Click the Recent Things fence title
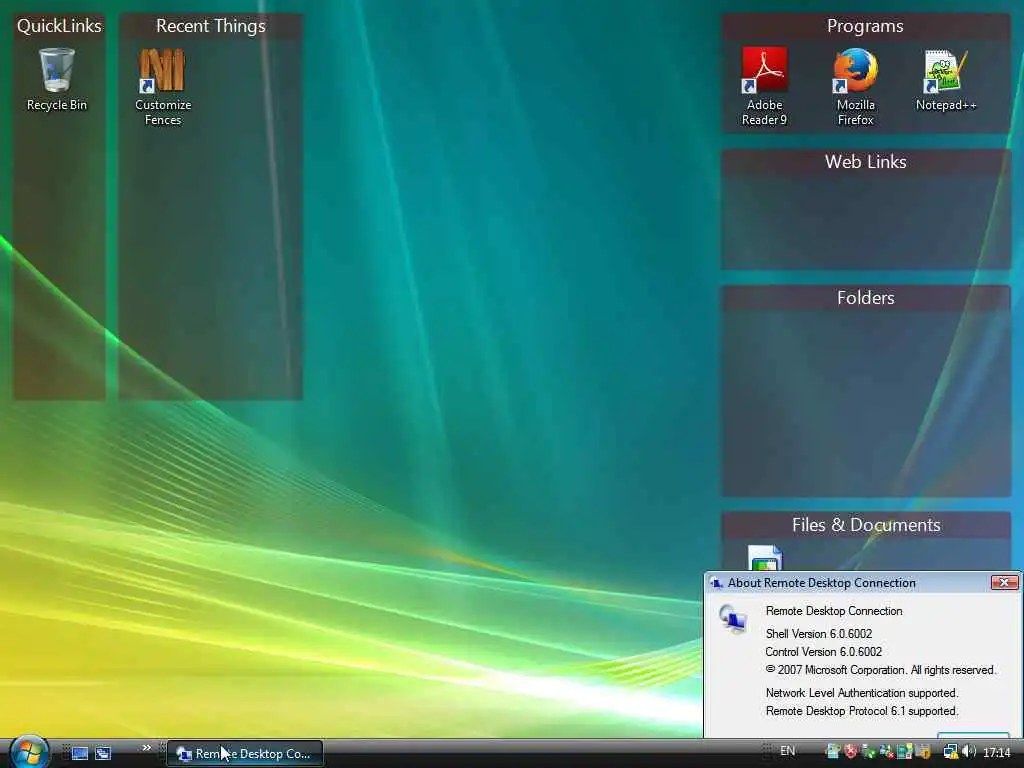Image resolution: width=1024 pixels, height=768 pixels. (210, 25)
